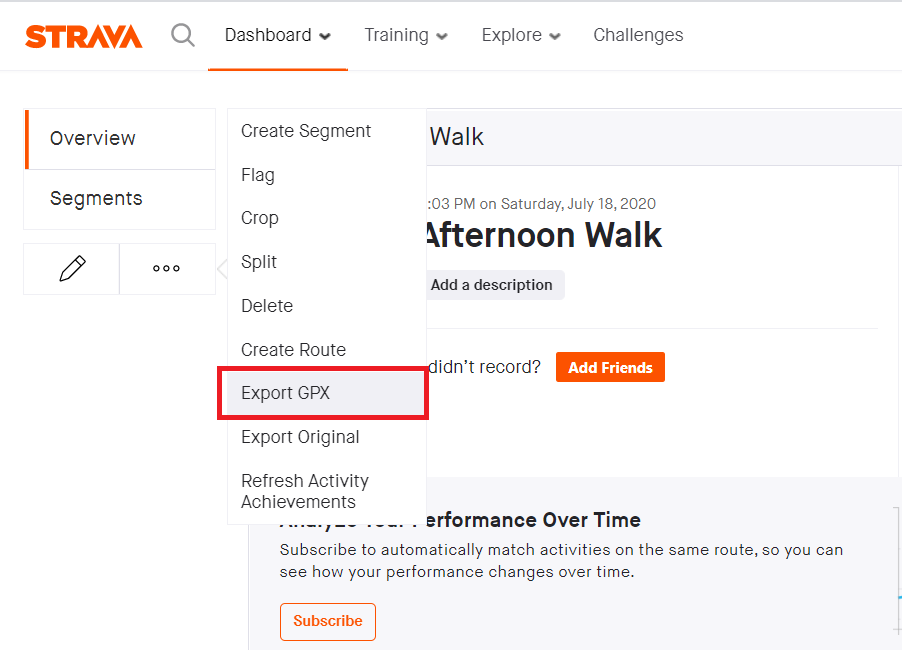Viewport: 902px width, 650px height.
Task: Toggle the three-dots more actions button
Action: [167, 269]
